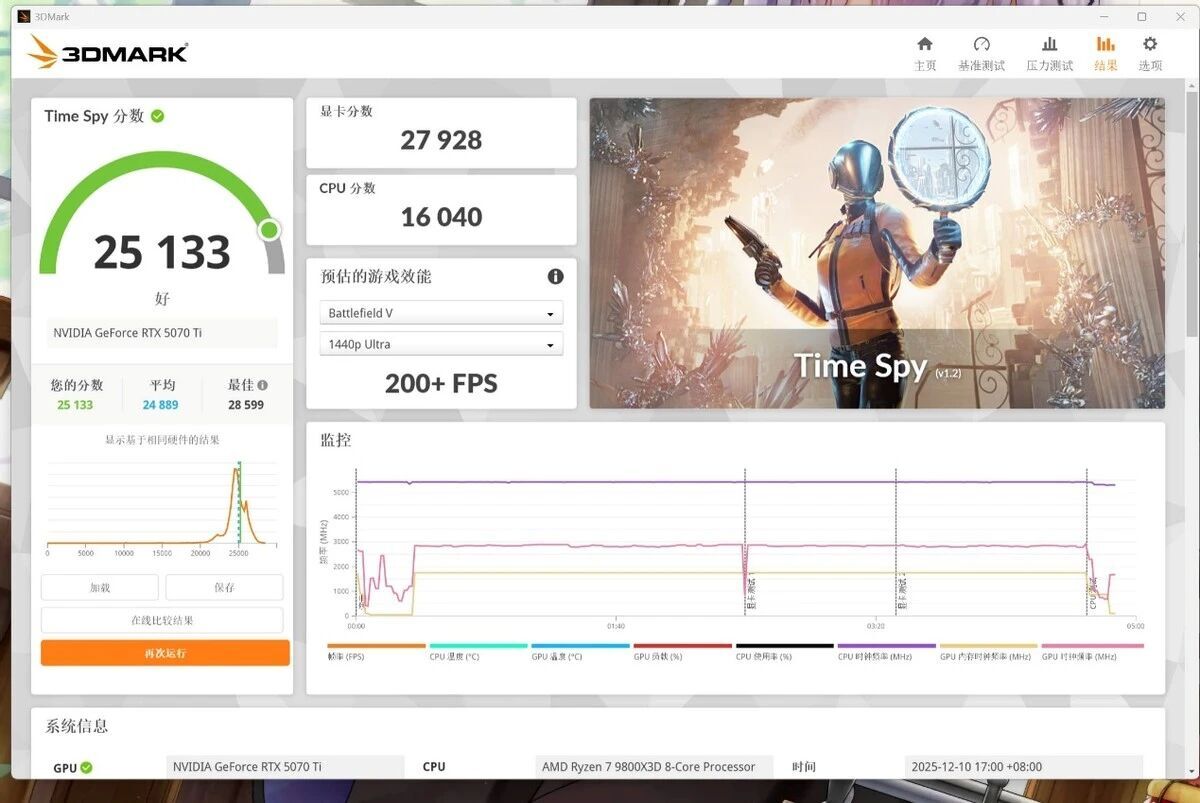This screenshot has width=1200, height=803.
Task: Click the info icon beside 最佳
Action: [x=262, y=385]
